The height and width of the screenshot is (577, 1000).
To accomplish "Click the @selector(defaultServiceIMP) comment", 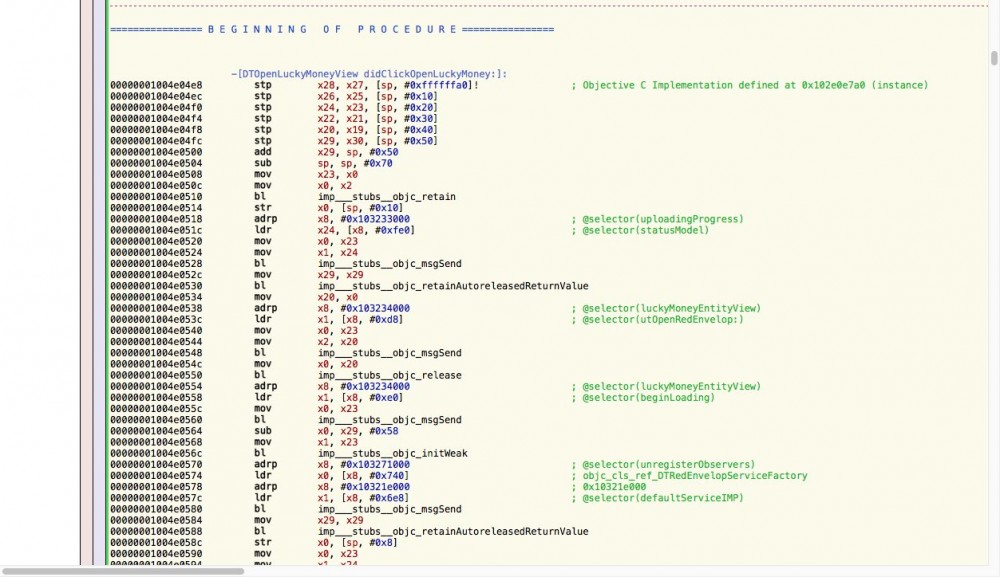I will coord(657,498).
